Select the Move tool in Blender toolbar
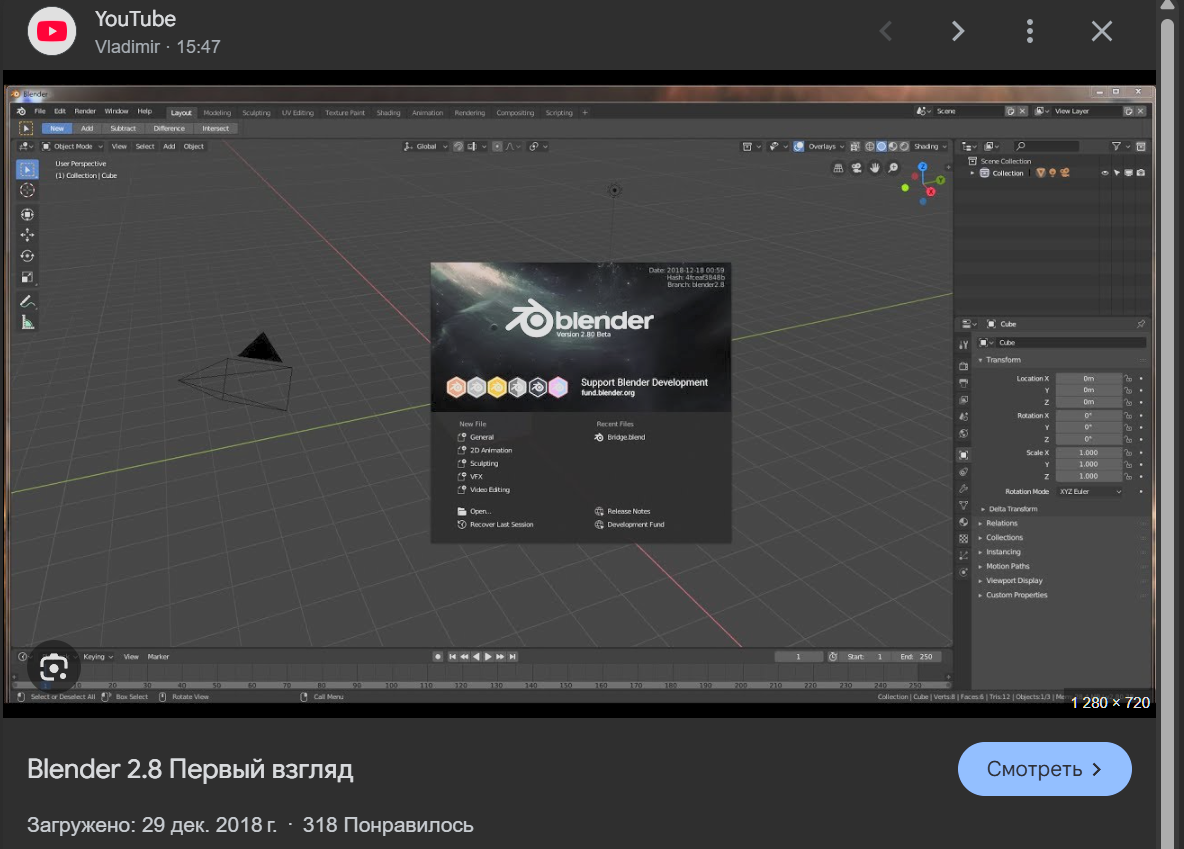The height and width of the screenshot is (849, 1184). click(x=27, y=235)
